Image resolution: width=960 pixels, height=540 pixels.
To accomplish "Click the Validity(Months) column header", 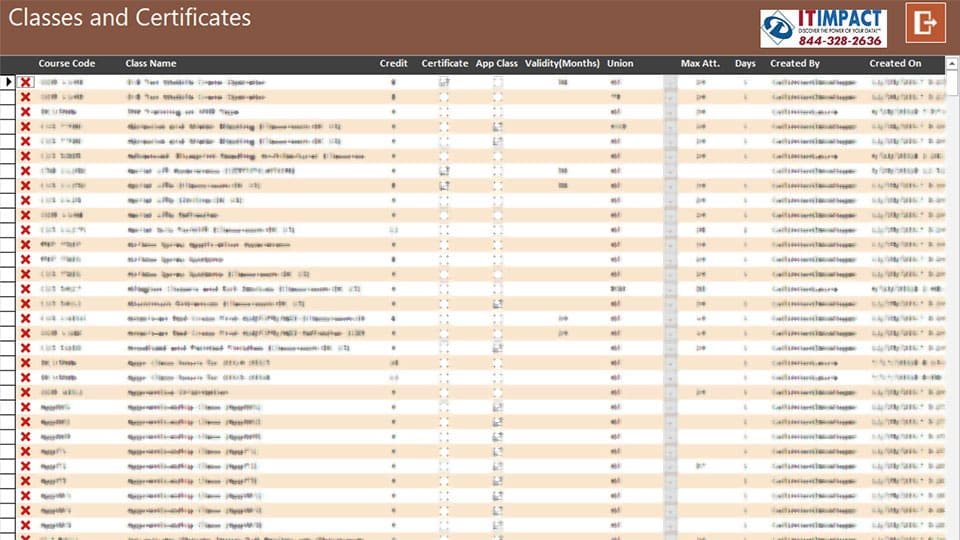I will point(562,63).
